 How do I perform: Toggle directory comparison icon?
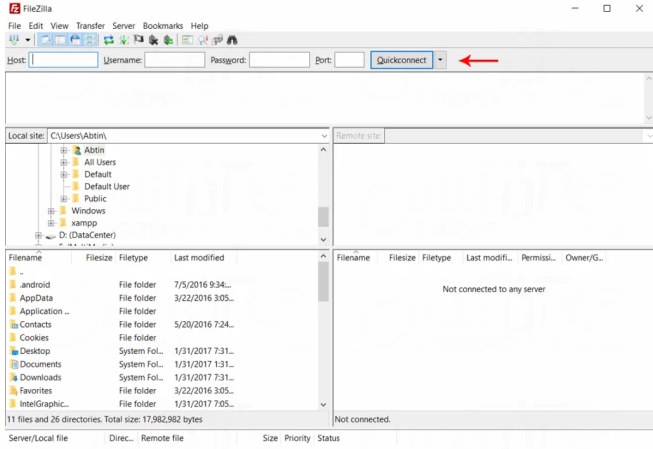(203, 40)
